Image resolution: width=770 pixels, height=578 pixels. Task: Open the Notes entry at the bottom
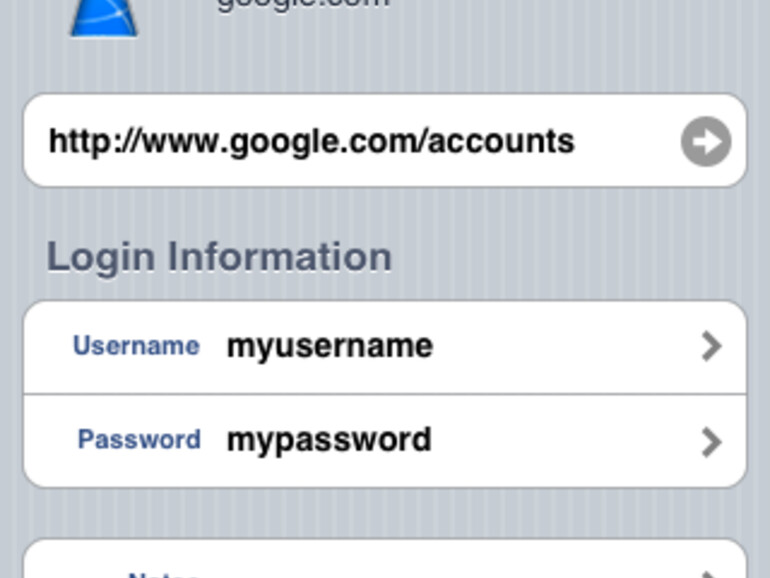tap(384, 566)
